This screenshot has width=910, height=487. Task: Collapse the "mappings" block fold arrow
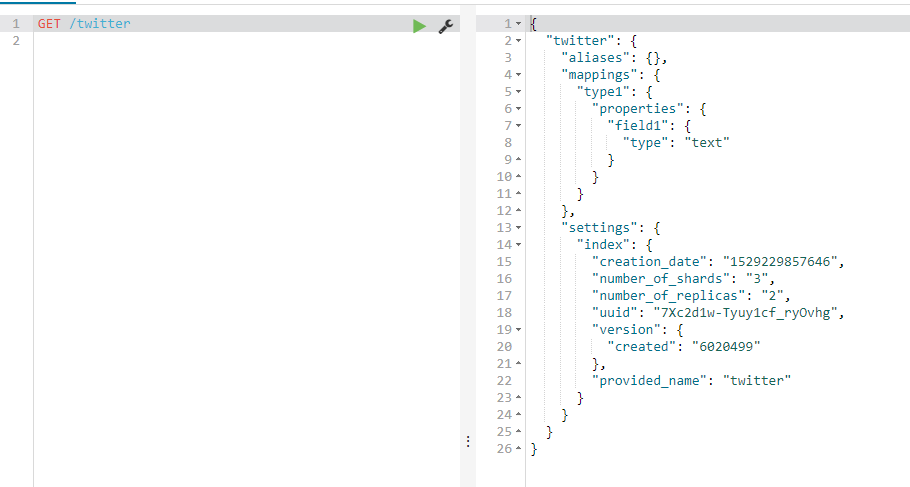519,75
